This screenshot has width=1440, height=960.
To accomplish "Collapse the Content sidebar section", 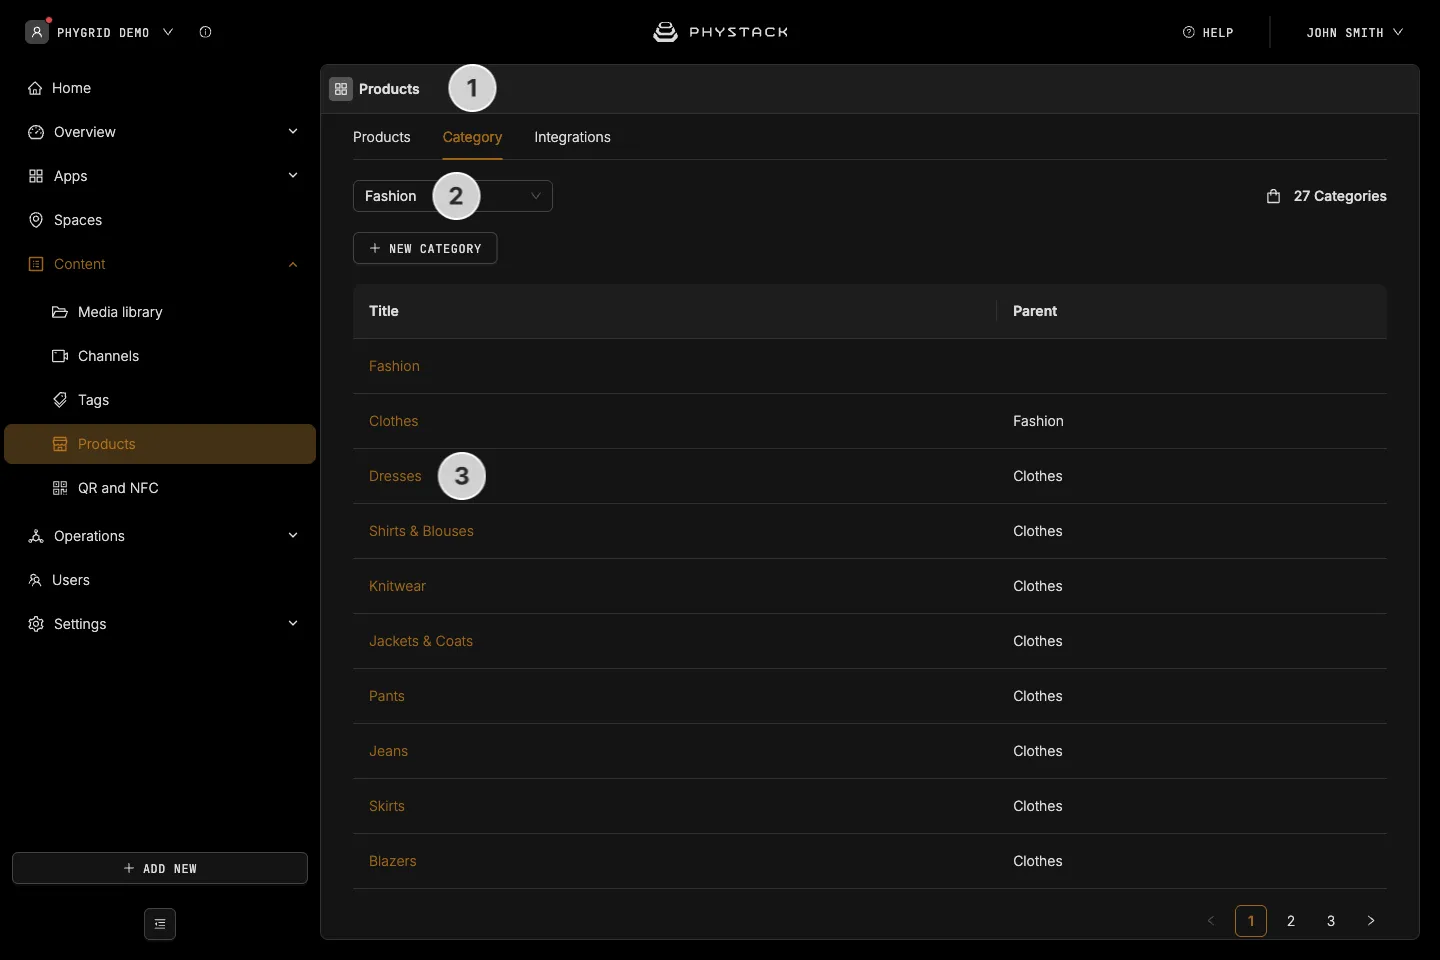I will pos(293,264).
